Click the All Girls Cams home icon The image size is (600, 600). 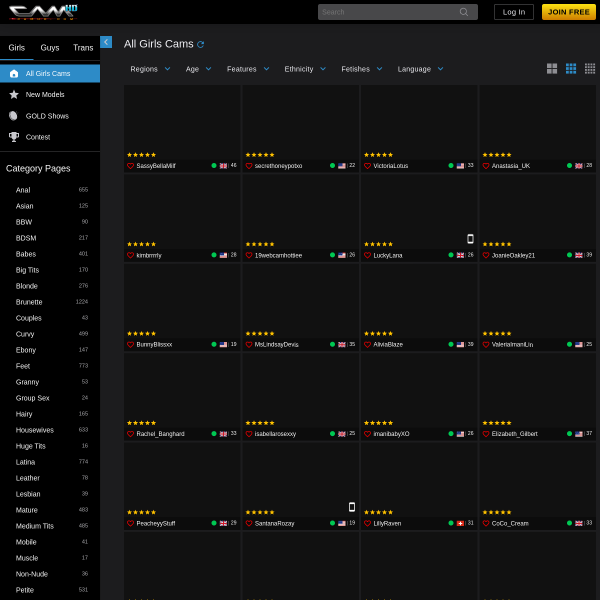coord(14,73)
